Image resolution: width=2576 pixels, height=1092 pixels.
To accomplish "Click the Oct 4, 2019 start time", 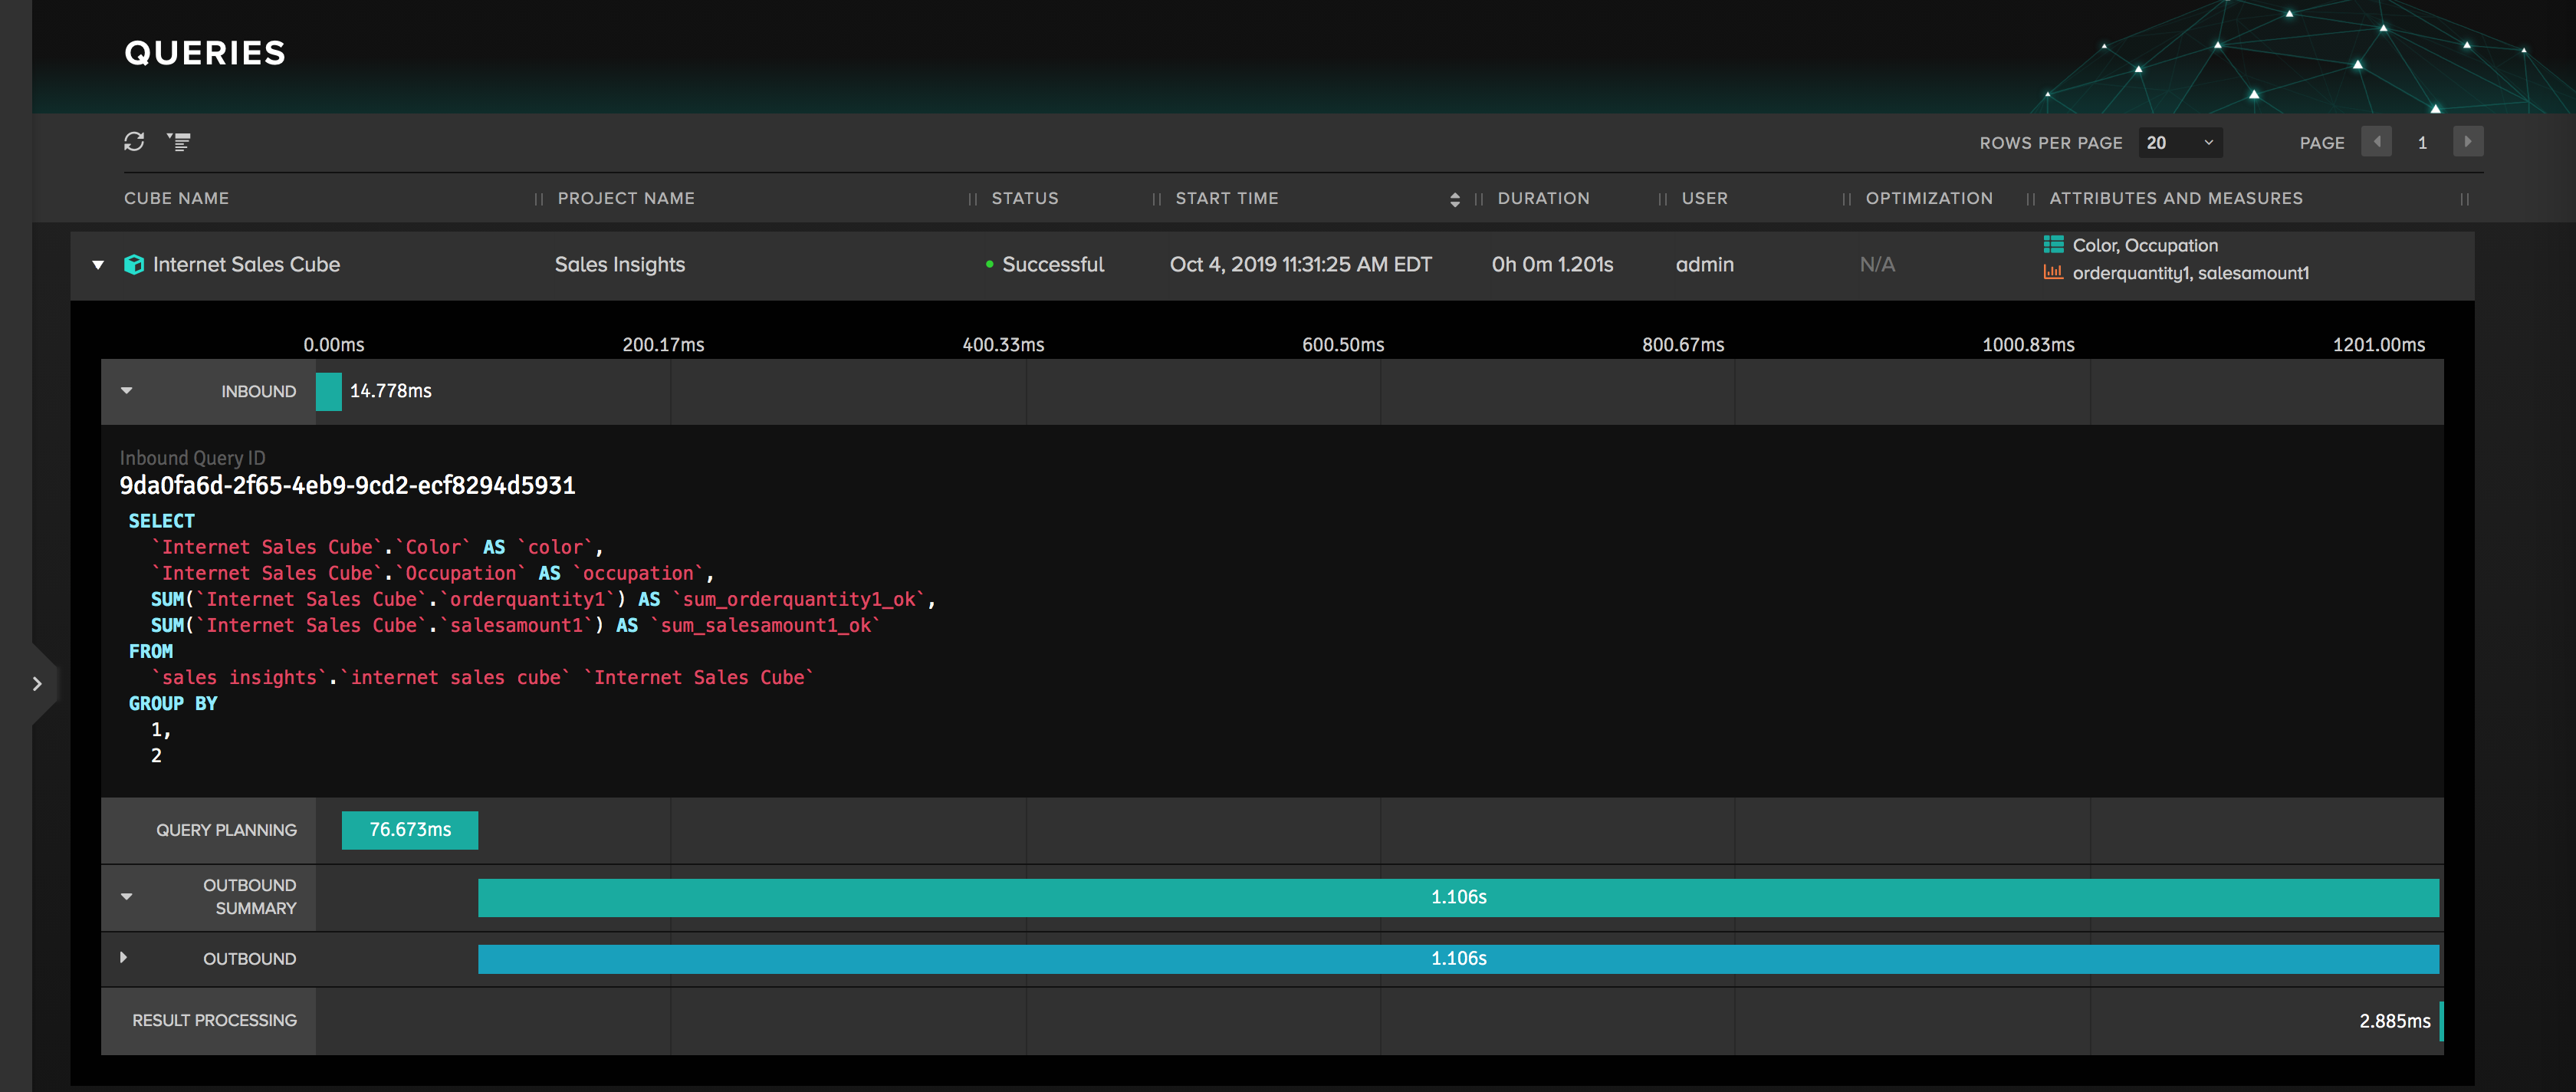I will (x=1301, y=265).
